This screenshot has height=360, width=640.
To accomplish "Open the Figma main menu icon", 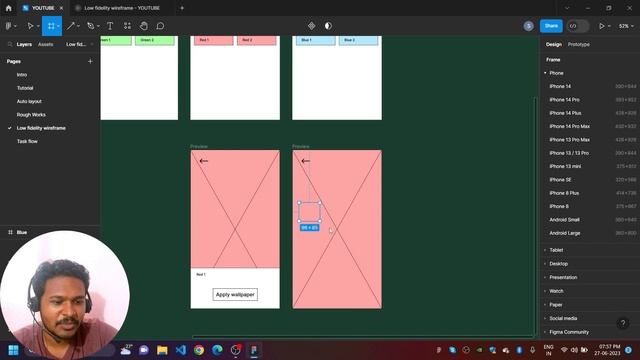I will tap(9, 26).
